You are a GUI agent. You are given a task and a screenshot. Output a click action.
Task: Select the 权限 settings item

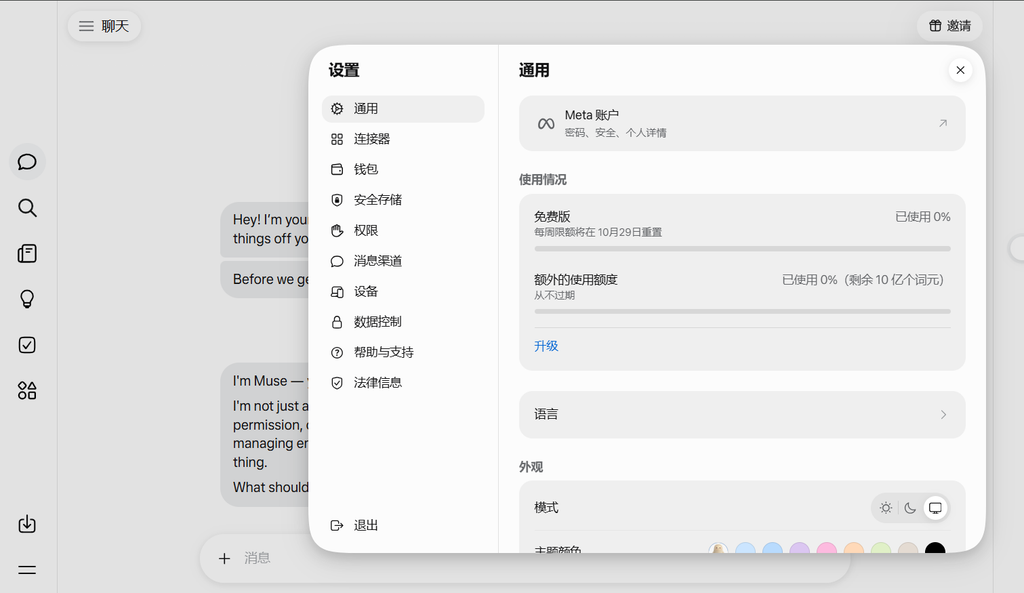(403, 231)
